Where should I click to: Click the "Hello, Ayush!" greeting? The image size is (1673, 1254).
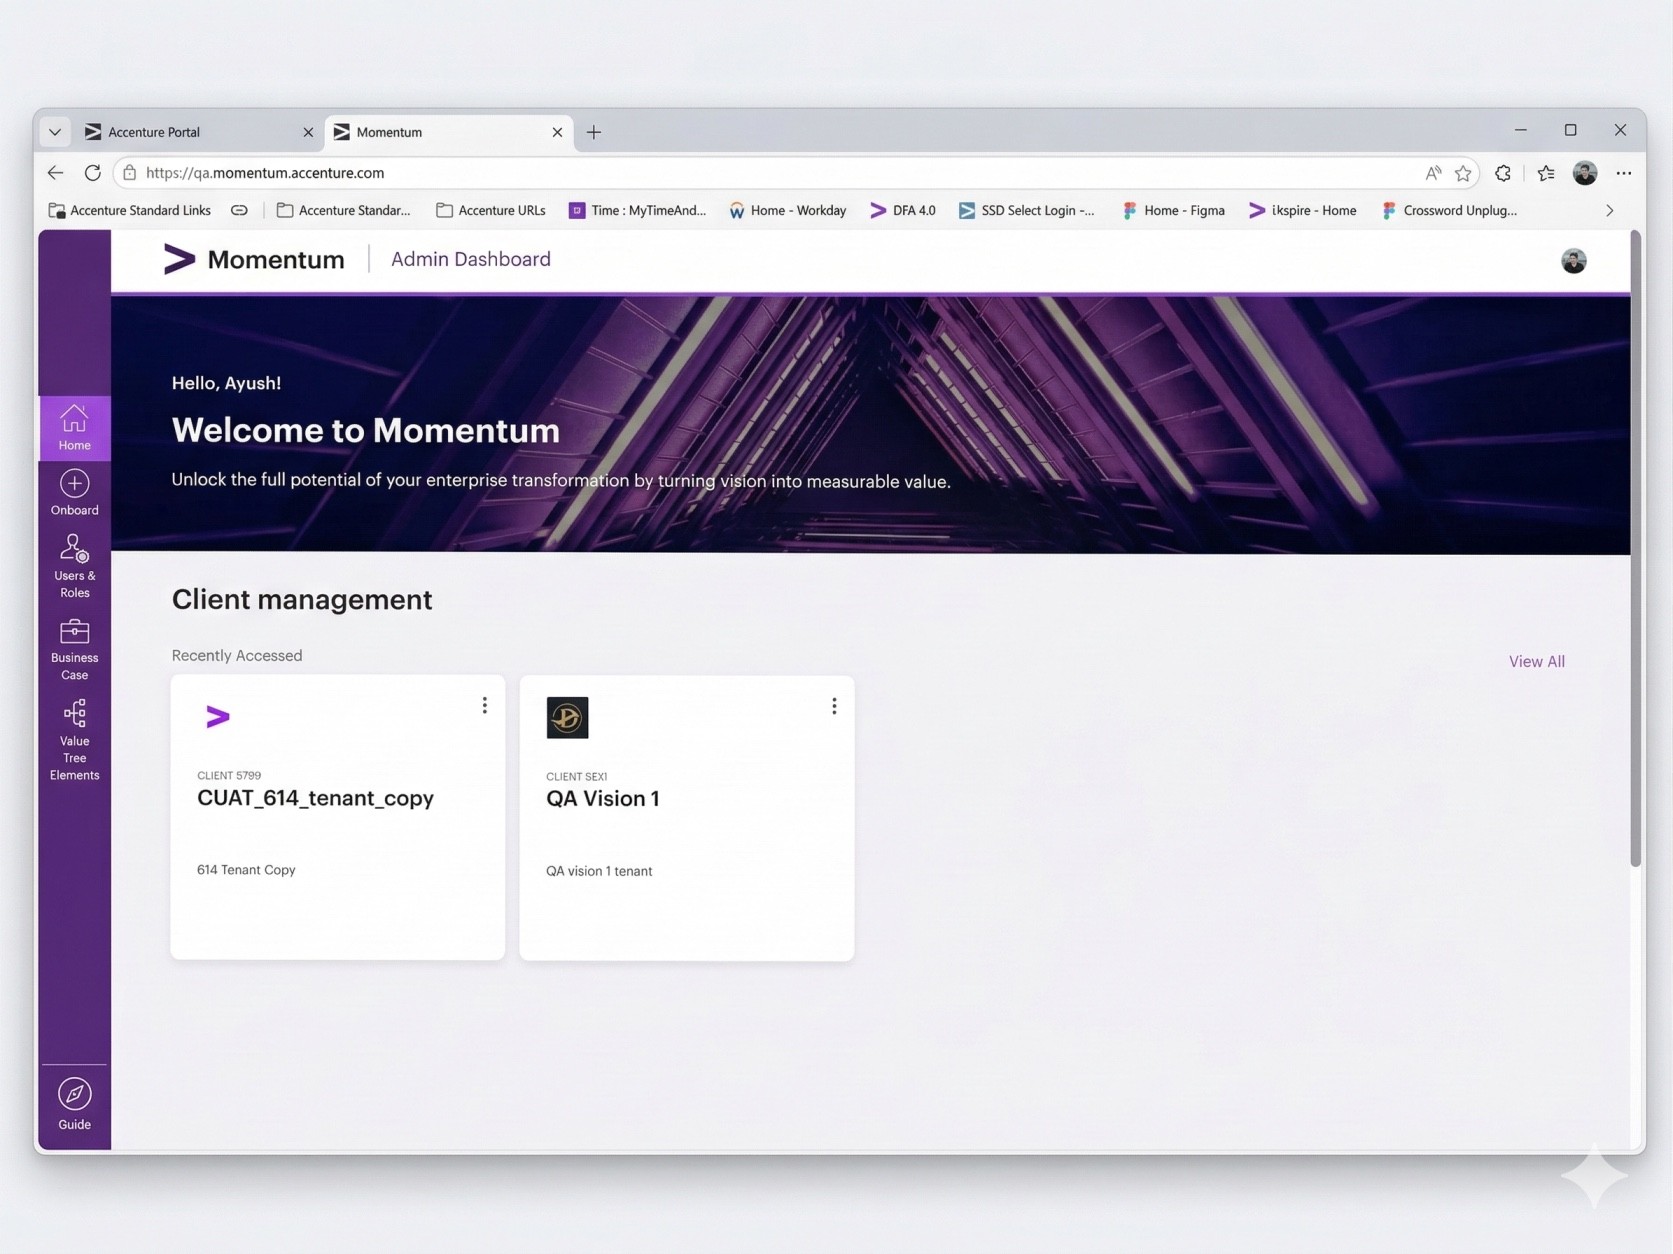click(x=226, y=383)
